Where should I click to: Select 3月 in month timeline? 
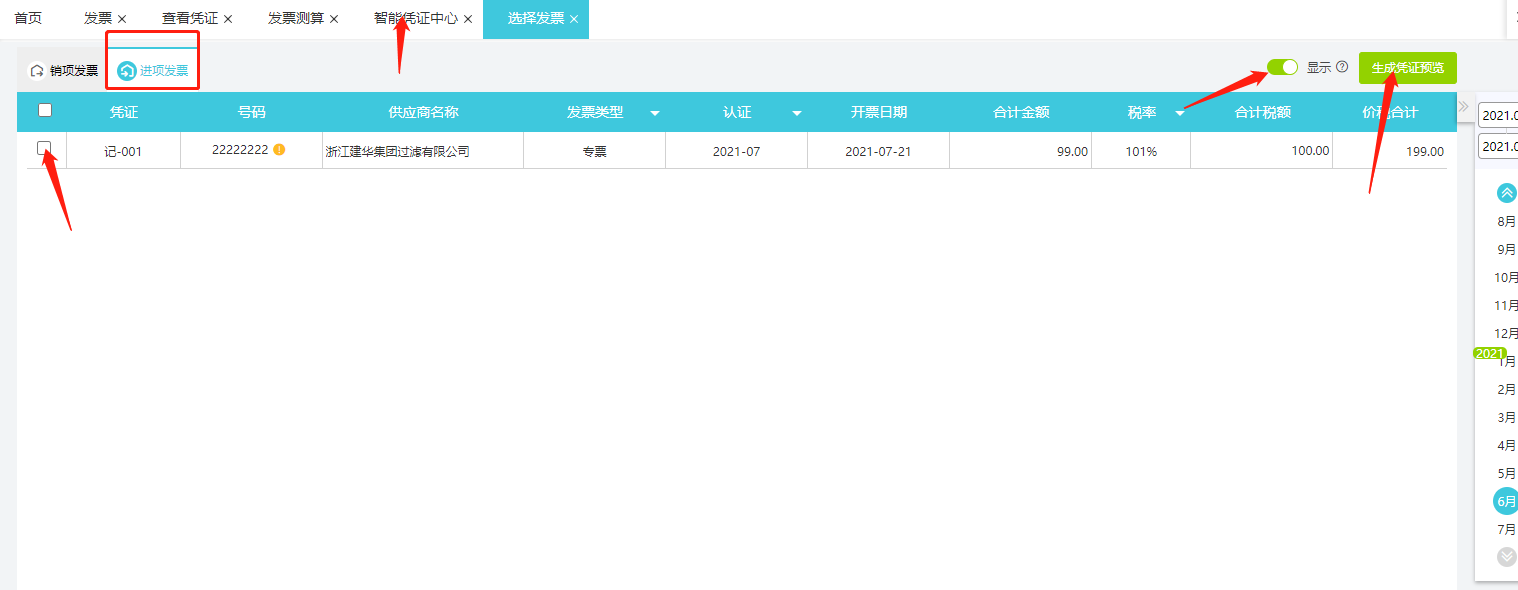pyautogui.click(x=1507, y=417)
